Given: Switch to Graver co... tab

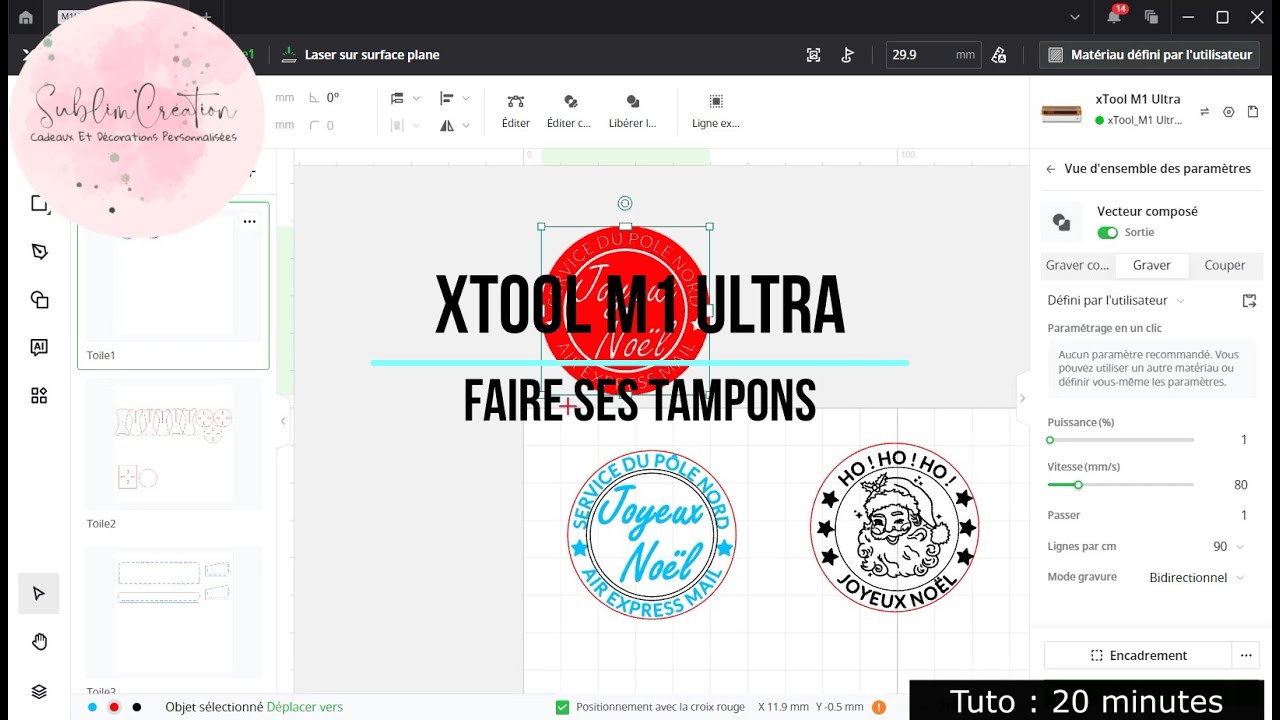Looking at the screenshot, I should point(1077,265).
